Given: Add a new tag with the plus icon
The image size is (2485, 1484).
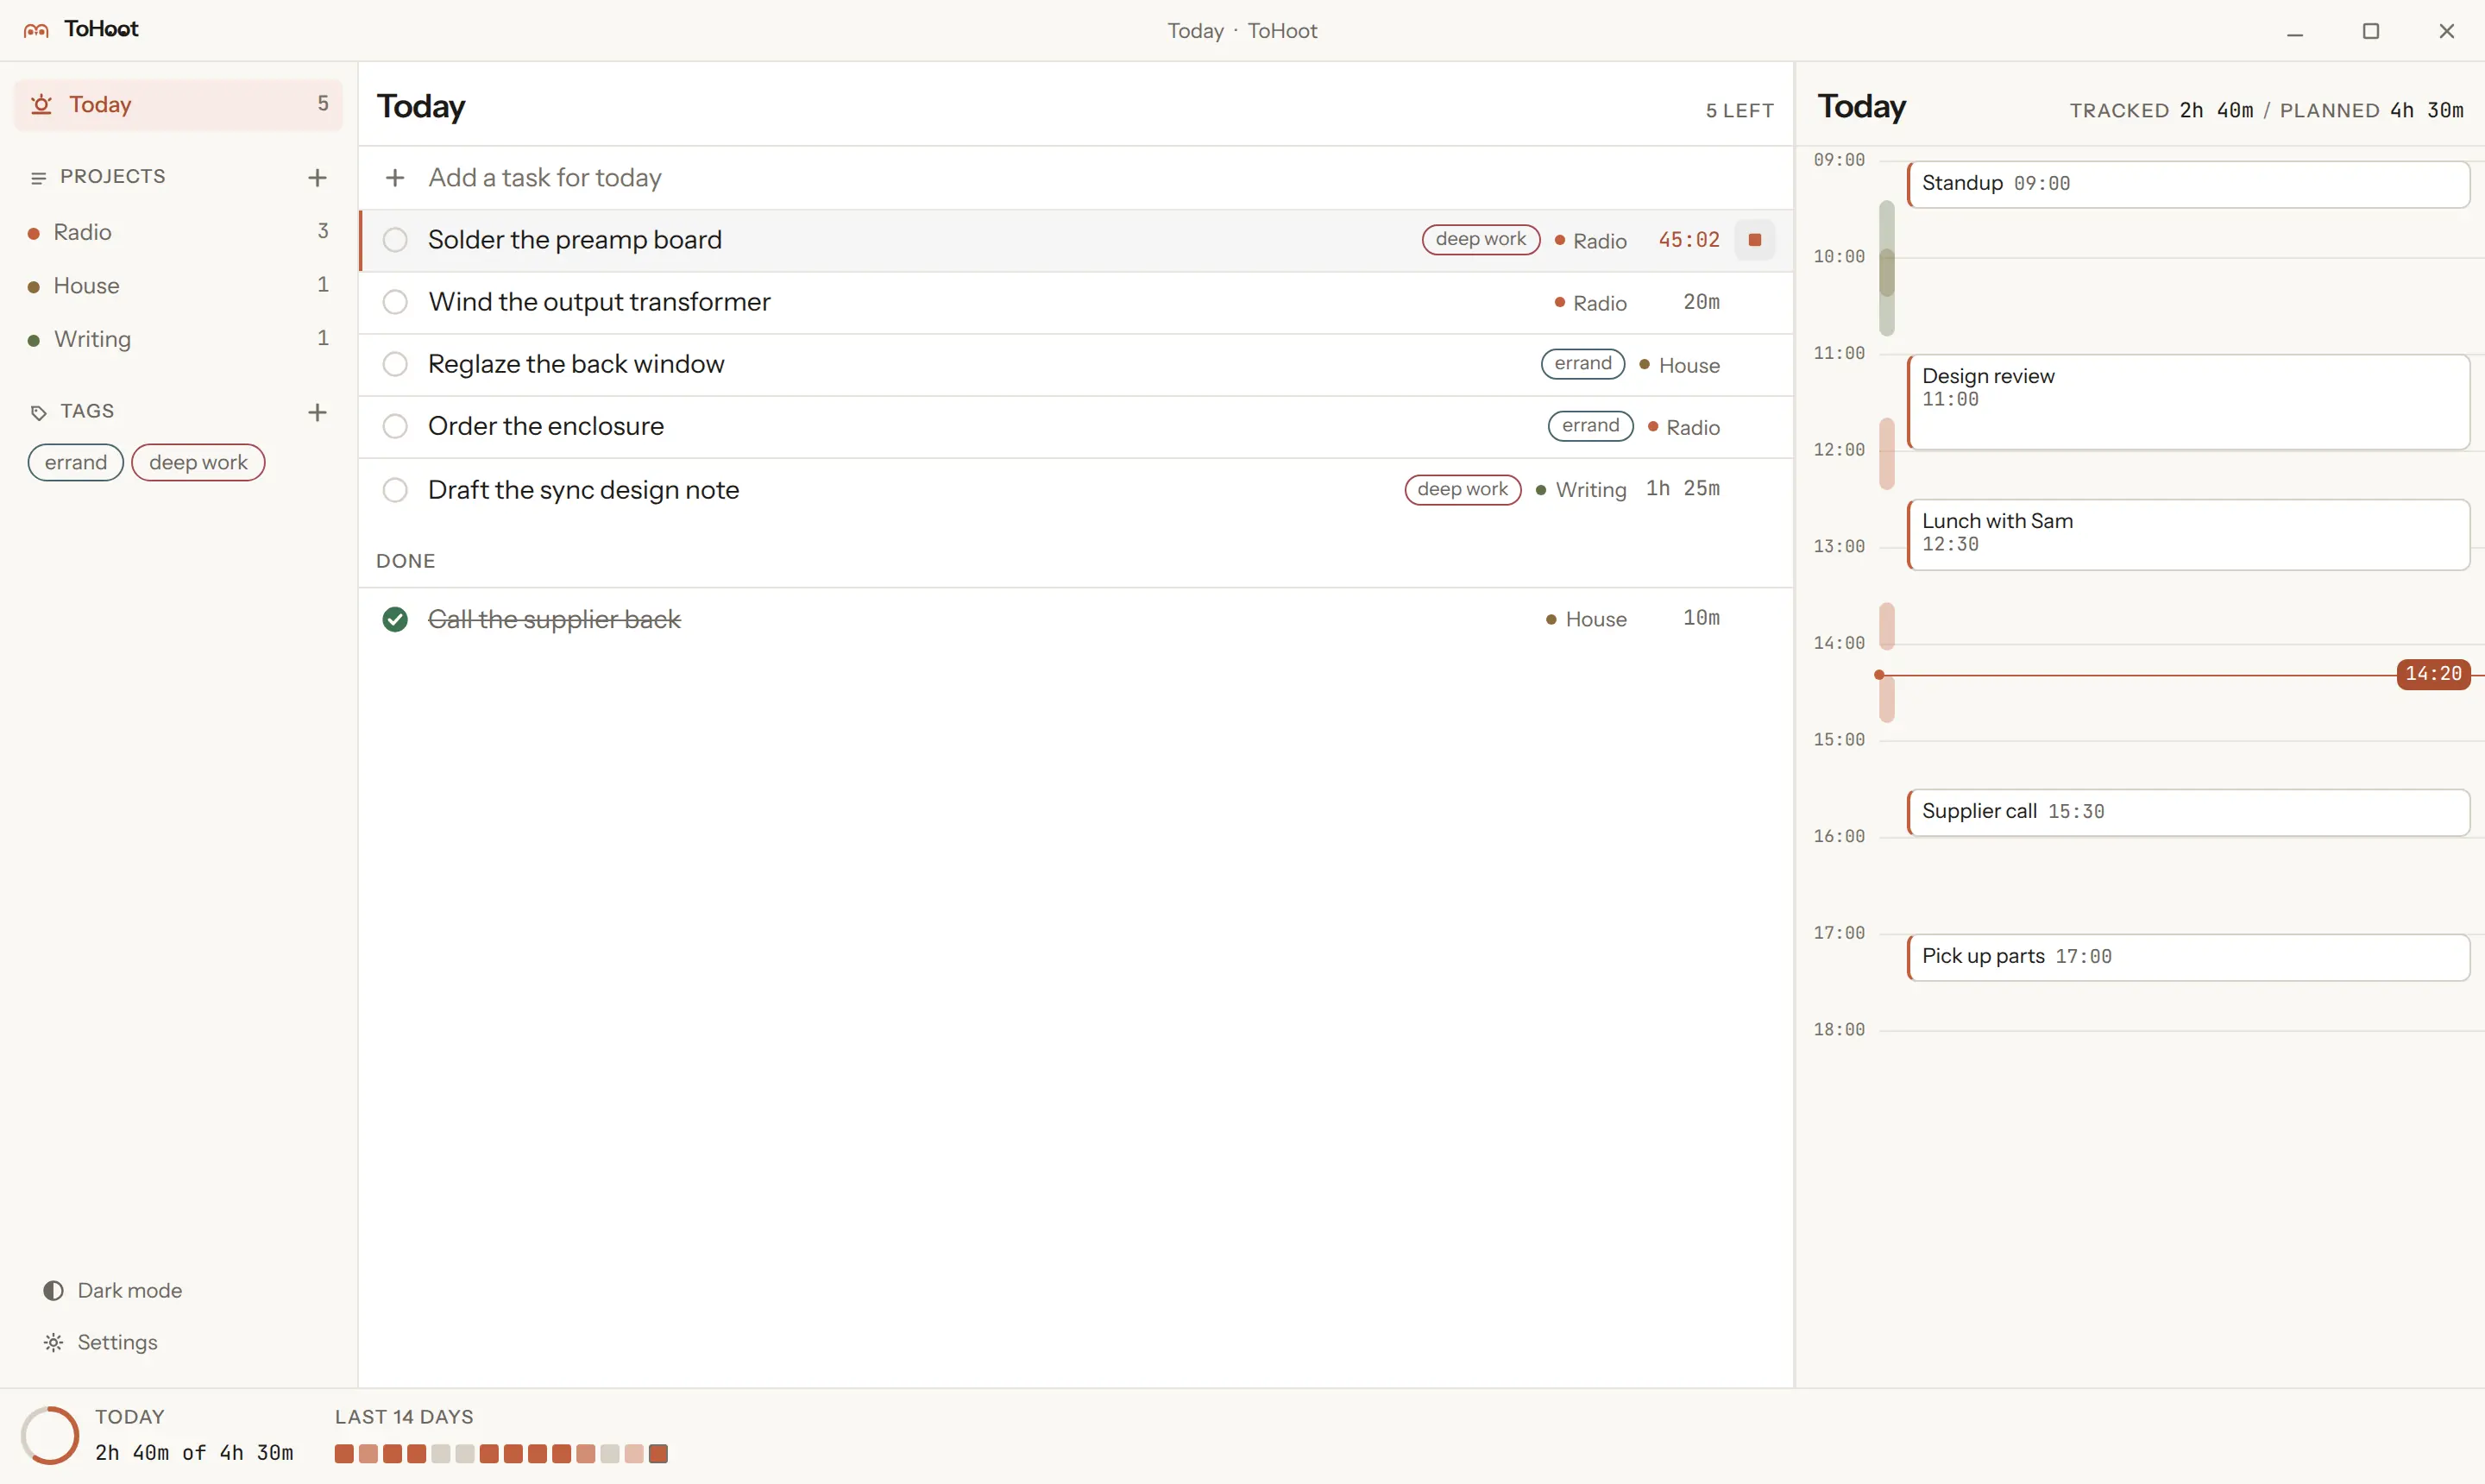Looking at the screenshot, I should coord(317,412).
